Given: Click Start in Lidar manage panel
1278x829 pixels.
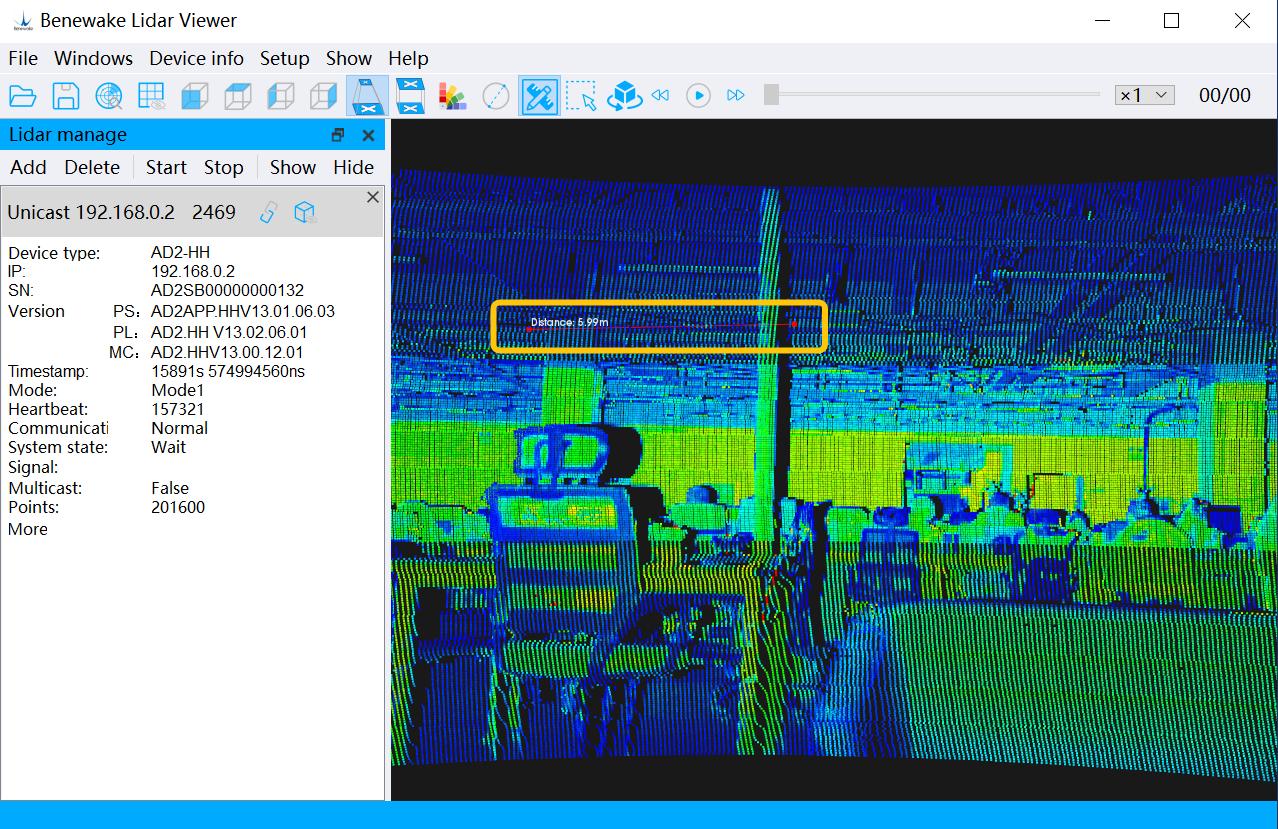Looking at the screenshot, I should (166, 168).
